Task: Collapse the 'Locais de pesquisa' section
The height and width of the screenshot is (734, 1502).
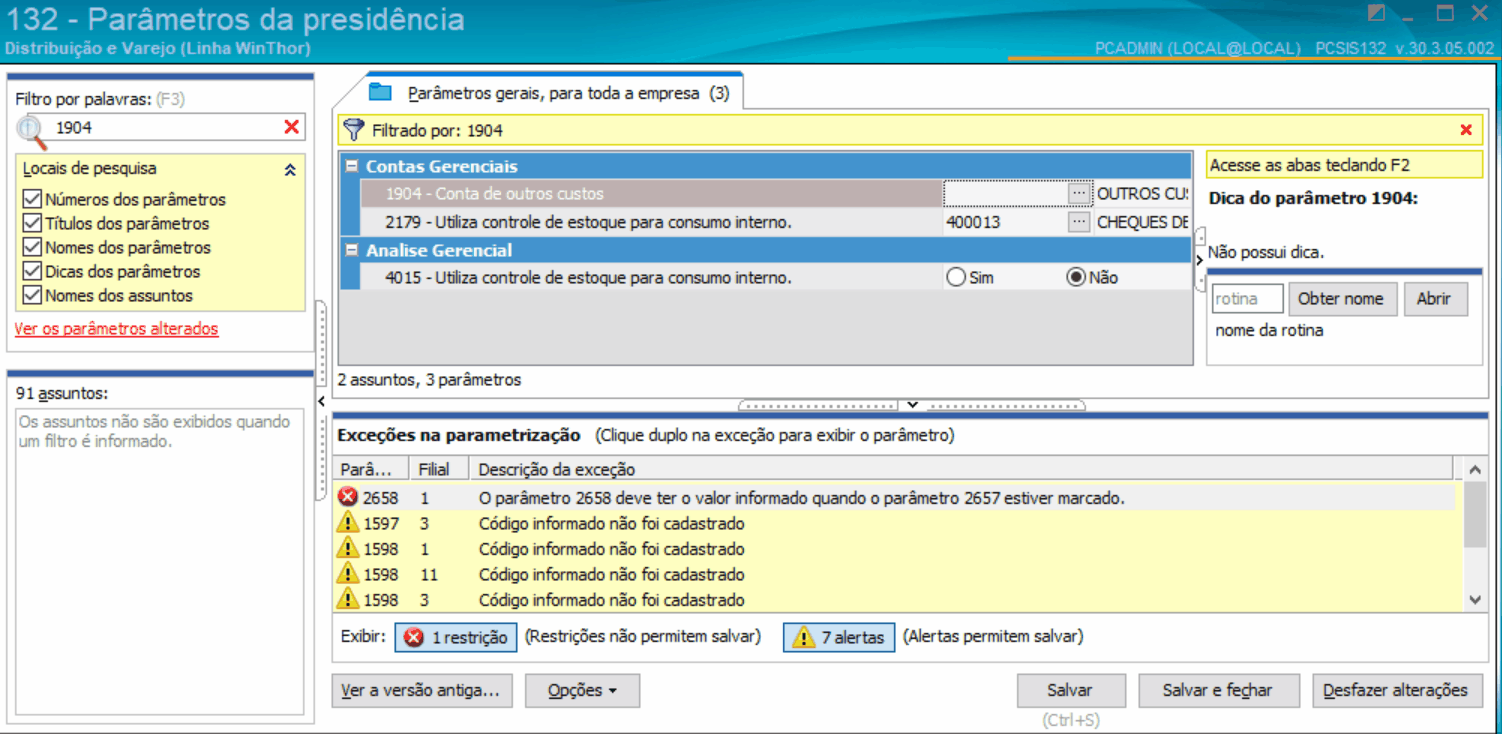Action: tap(290, 170)
